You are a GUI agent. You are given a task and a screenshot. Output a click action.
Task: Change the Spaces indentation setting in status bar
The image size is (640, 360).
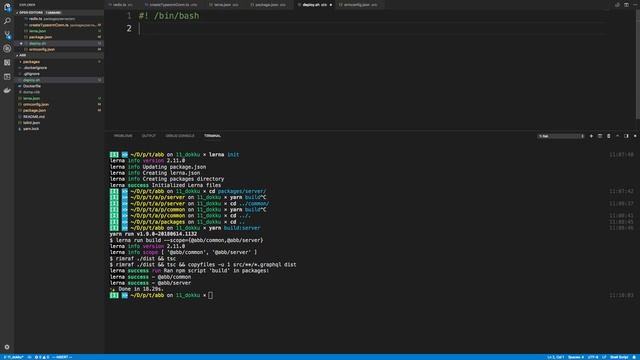[576, 357]
